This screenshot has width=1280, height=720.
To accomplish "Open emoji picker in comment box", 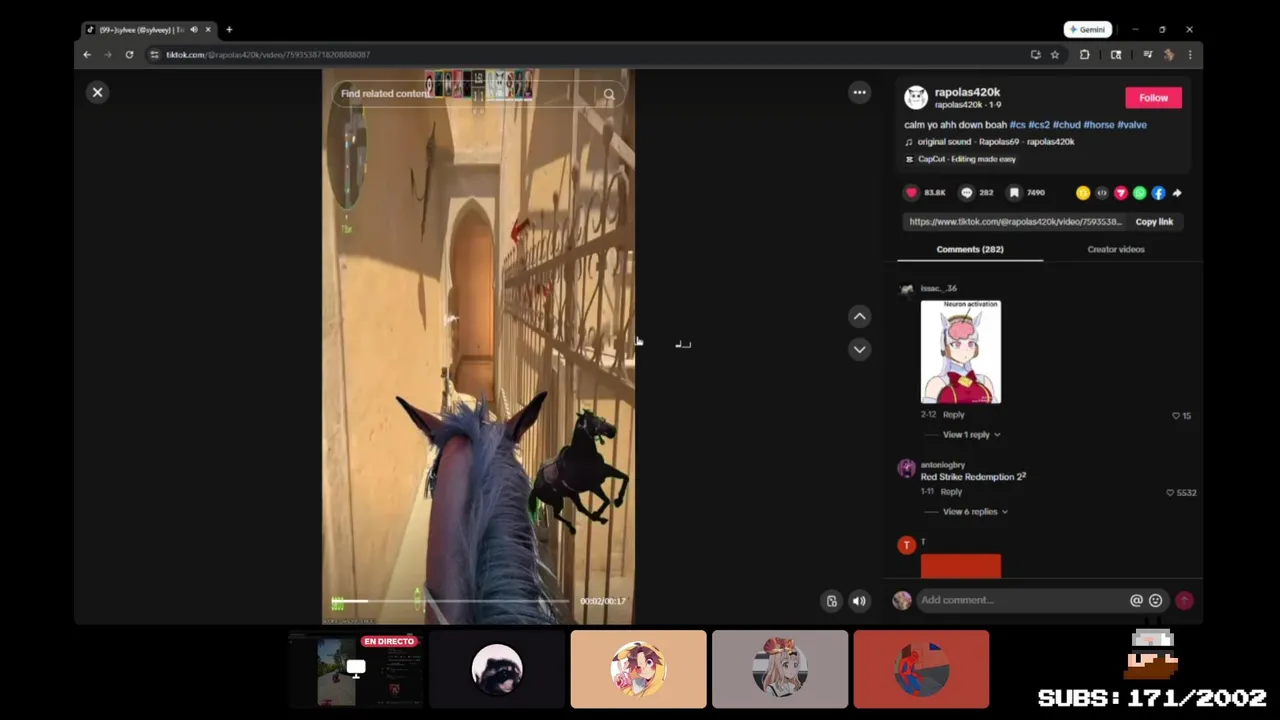I will pos(1155,600).
